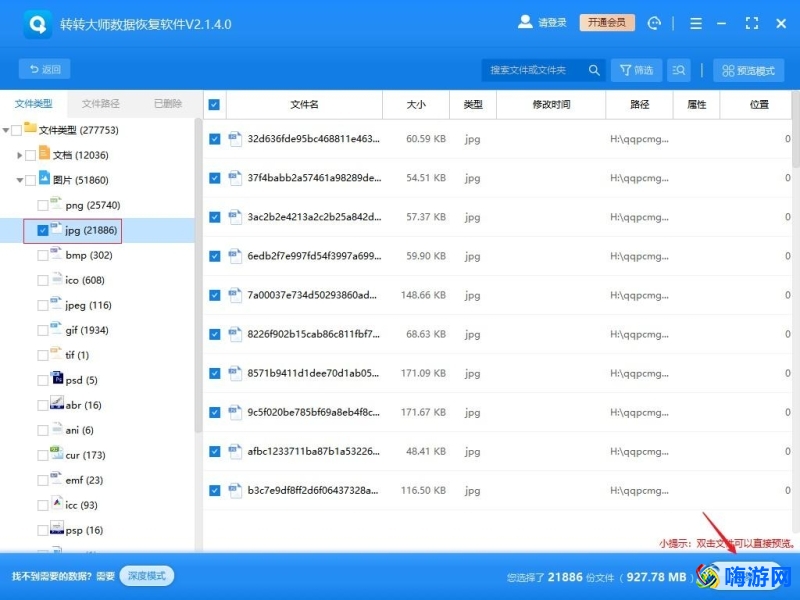The width and height of the screenshot is (800, 600).
Task: Click file icon of 8226f902b15cab86c811fbf7 row
Action: tap(235, 334)
